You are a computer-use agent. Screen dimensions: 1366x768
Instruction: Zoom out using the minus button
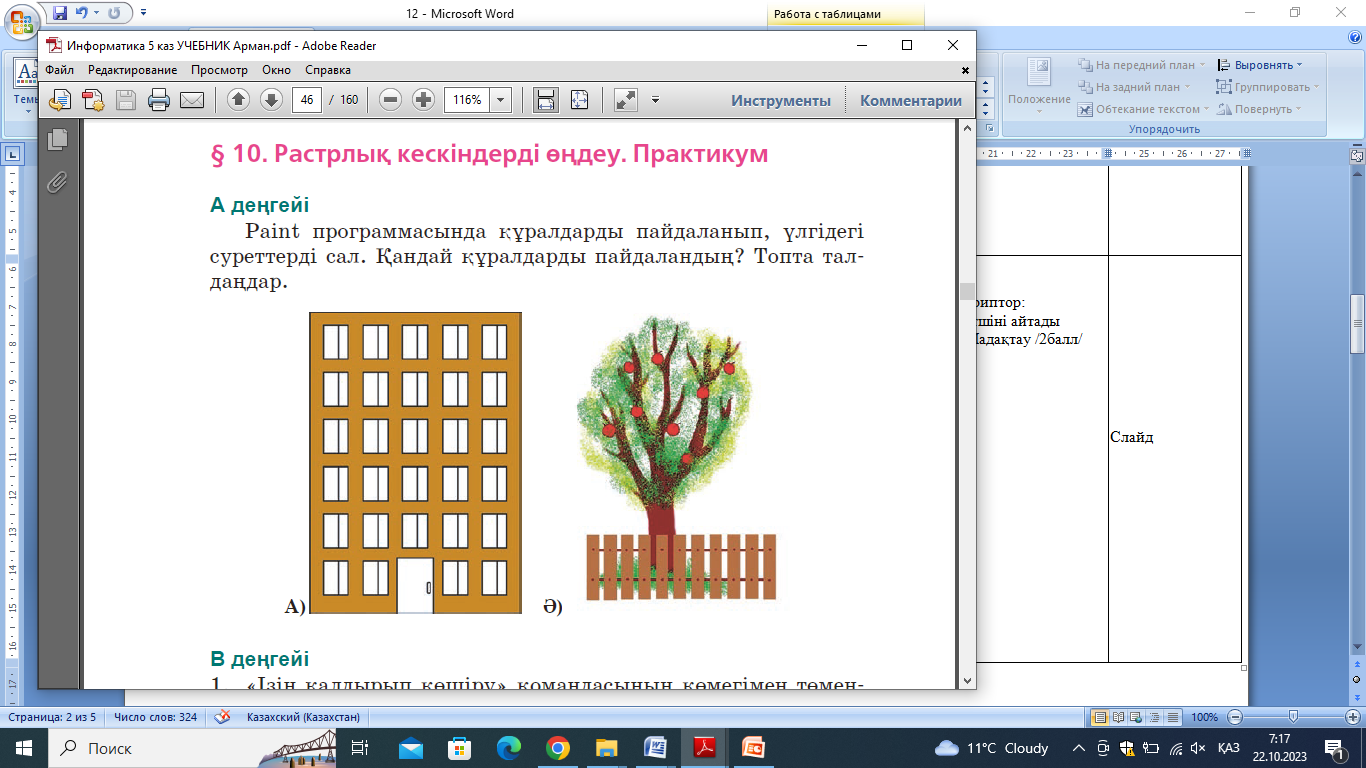coord(390,100)
